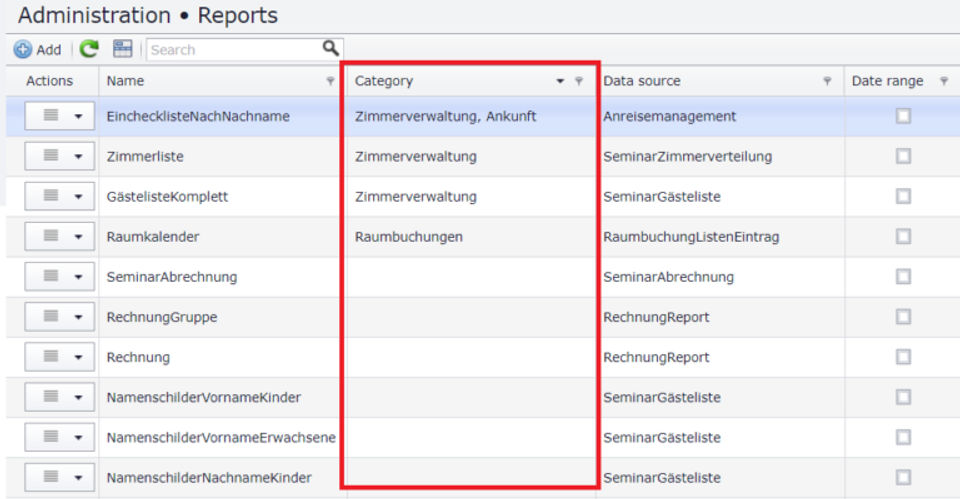Click the Category column sort arrow
Image resolution: width=960 pixels, height=499 pixels.
coord(561,82)
